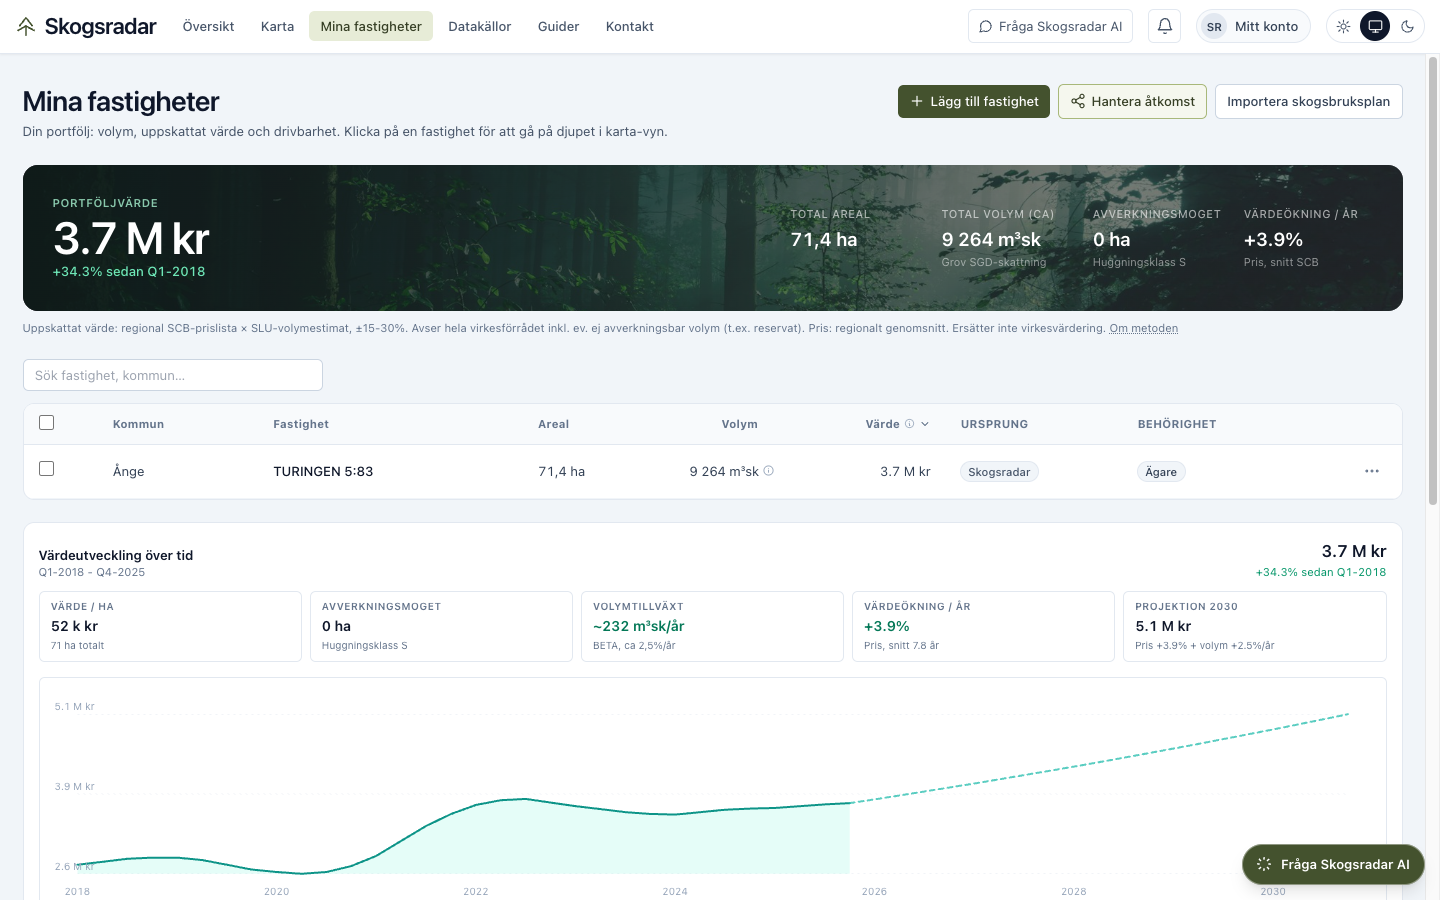The height and width of the screenshot is (900, 1440).
Task: Navigate to Guider
Action: pyautogui.click(x=558, y=27)
